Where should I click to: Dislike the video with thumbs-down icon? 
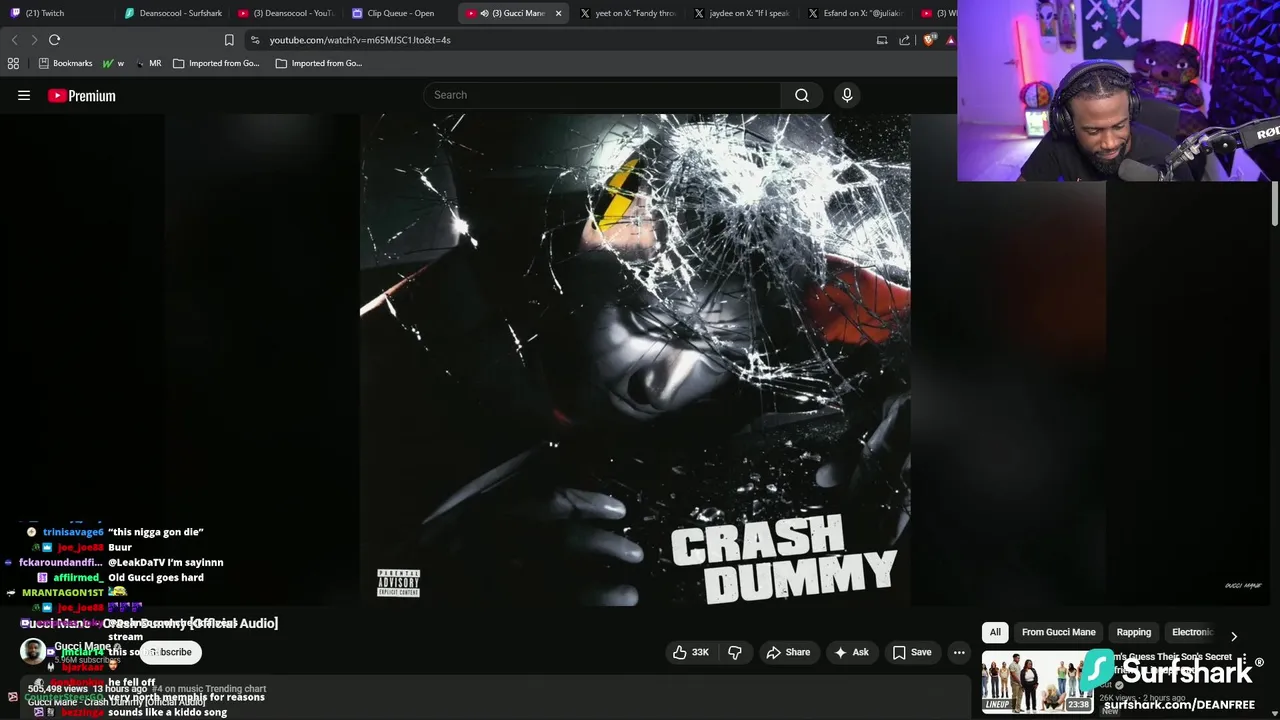pyautogui.click(x=735, y=652)
